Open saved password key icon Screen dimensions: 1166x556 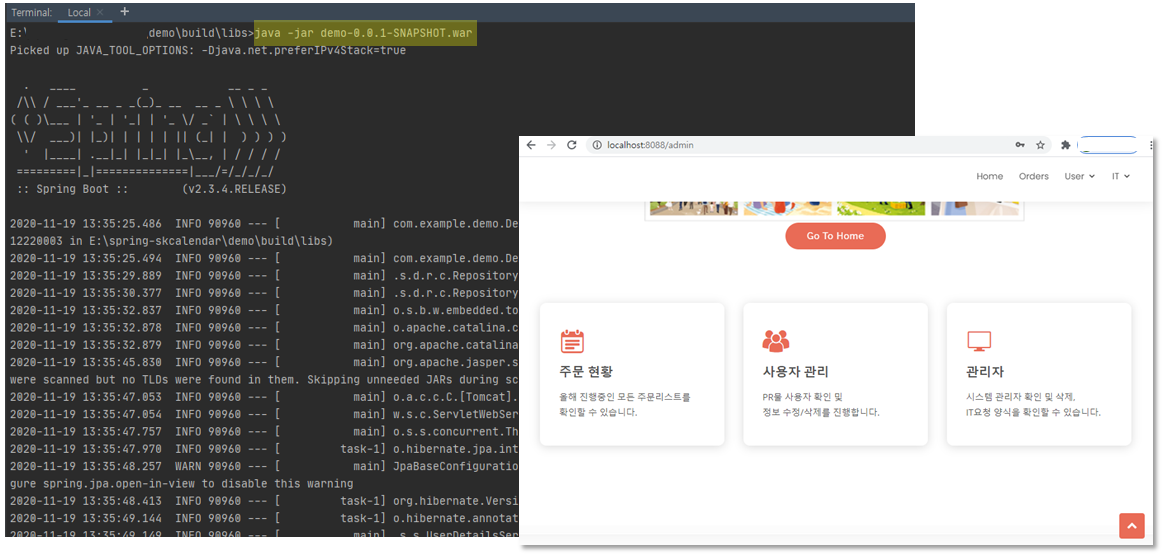tap(1020, 145)
